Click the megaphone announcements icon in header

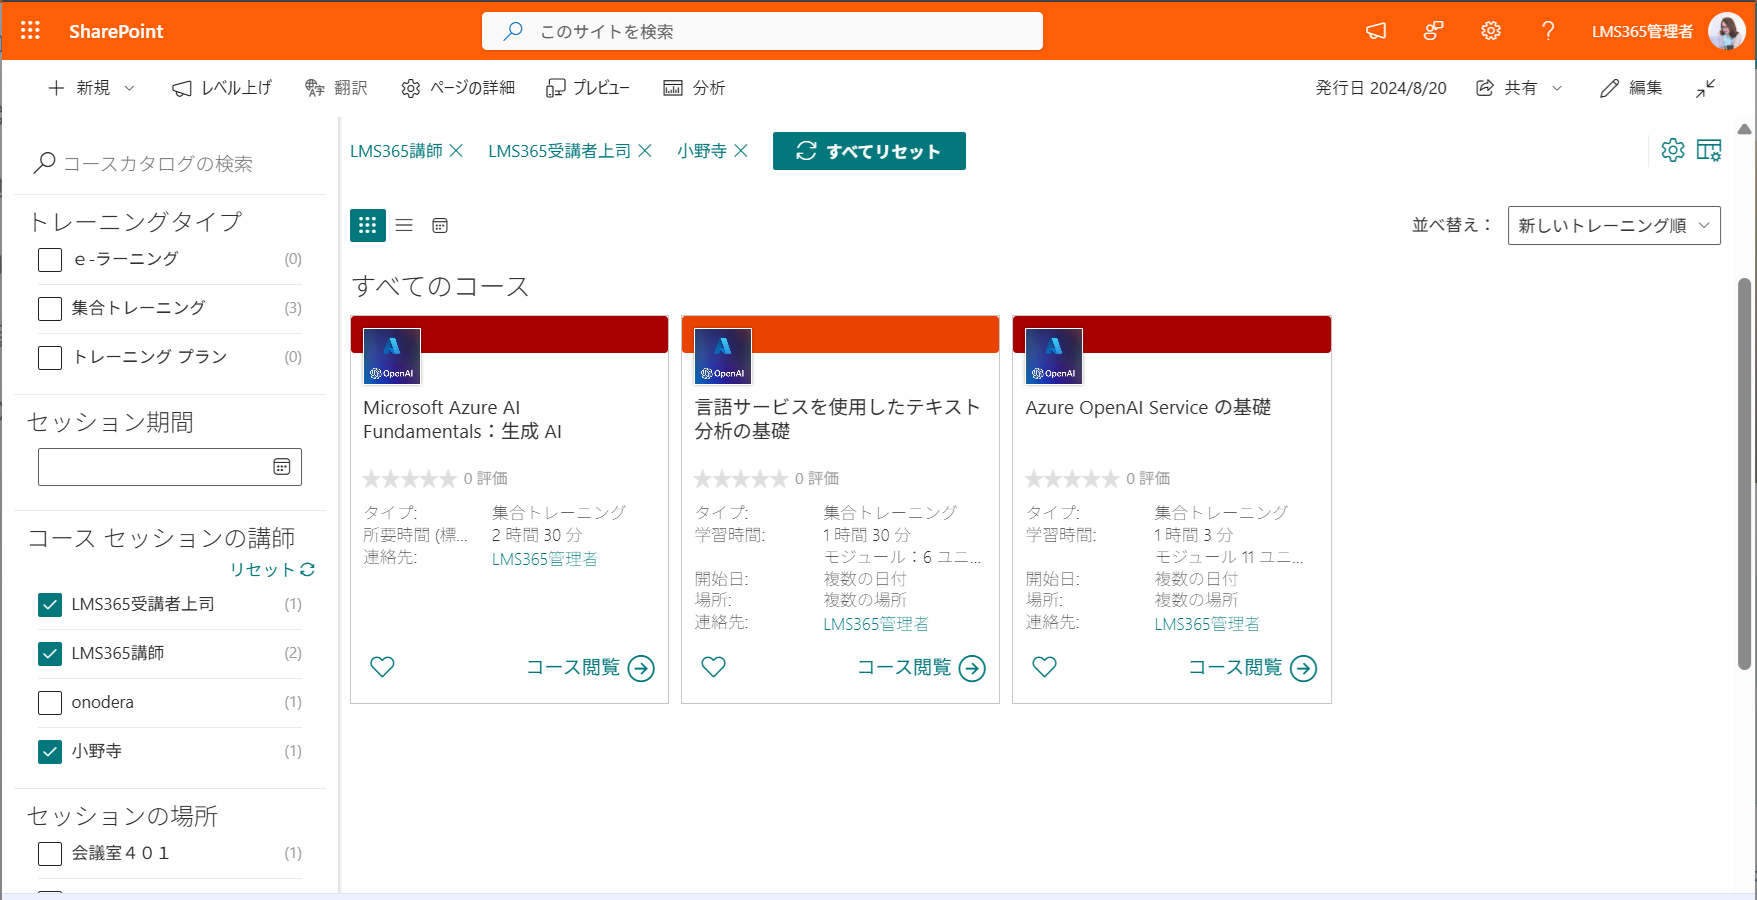(x=1376, y=31)
